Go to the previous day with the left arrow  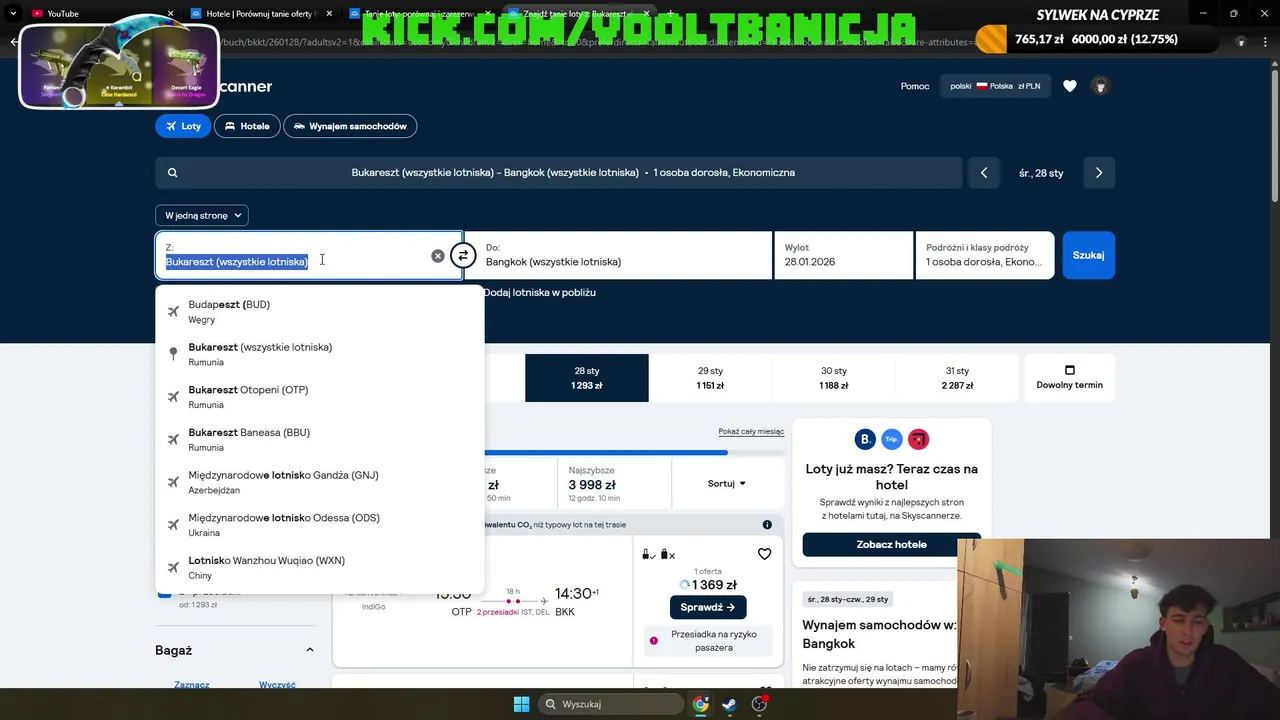click(984, 173)
